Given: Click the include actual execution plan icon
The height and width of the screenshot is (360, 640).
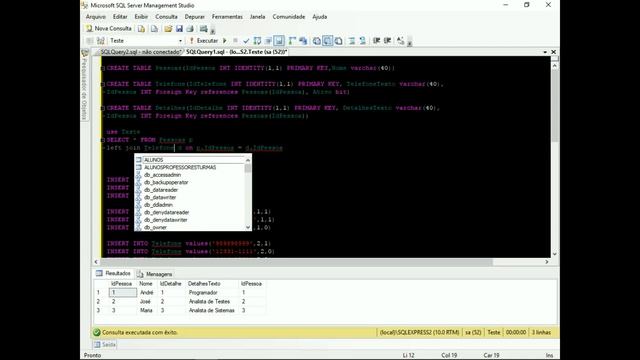Looking at the screenshot, I should coord(292,41).
